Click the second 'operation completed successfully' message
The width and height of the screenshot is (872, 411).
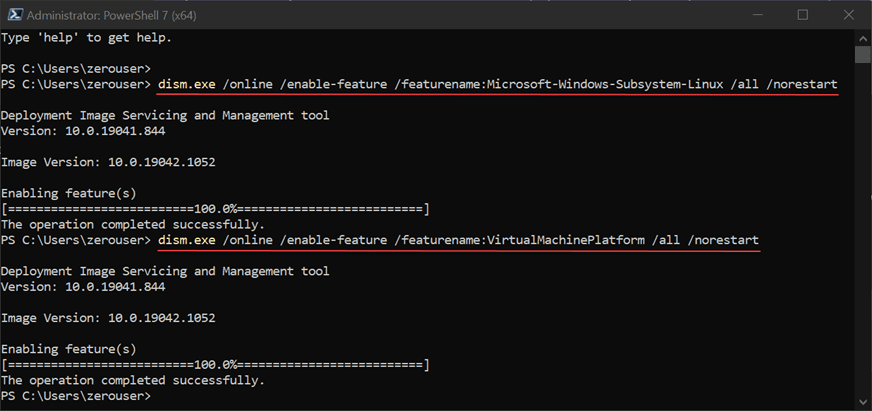(132, 381)
